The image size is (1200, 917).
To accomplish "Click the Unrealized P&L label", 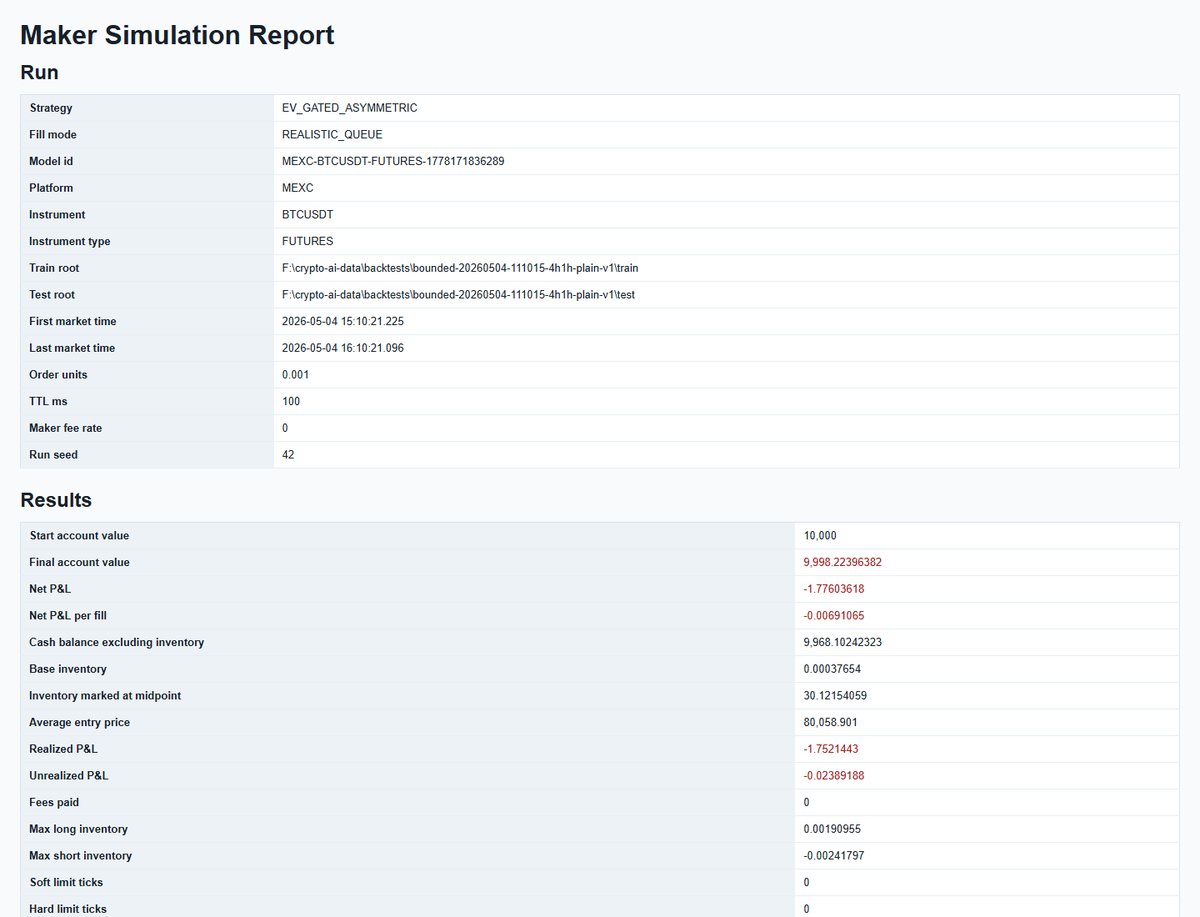I will (69, 776).
